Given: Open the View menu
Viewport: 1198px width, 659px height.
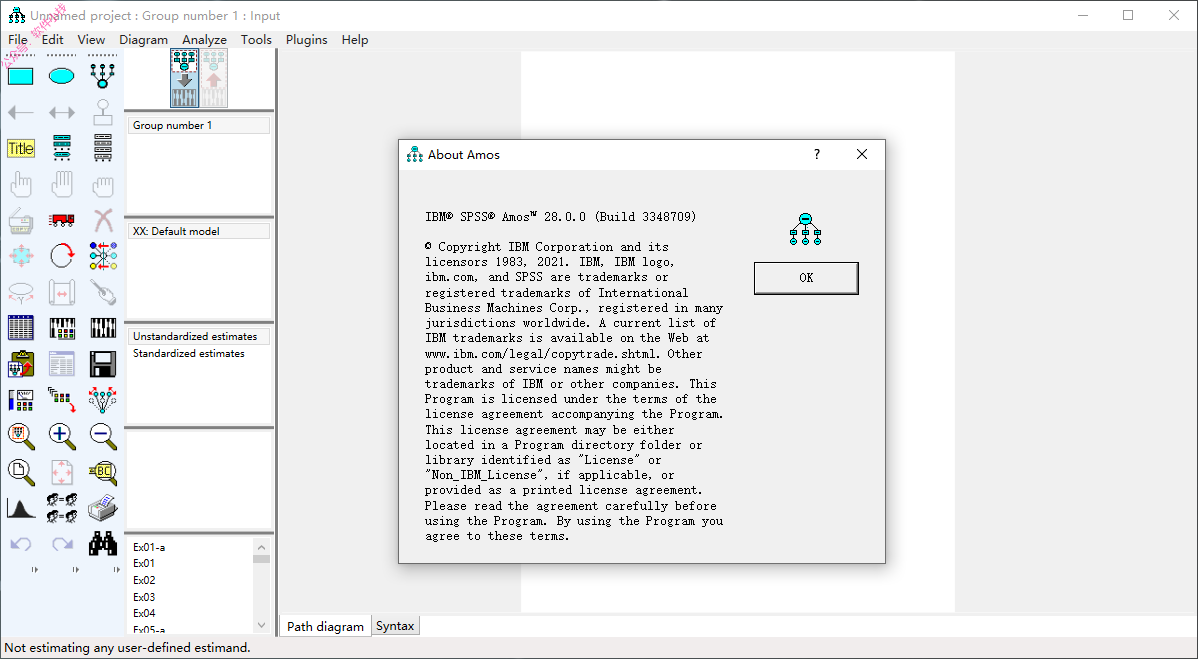Looking at the screenshot, I should pyautogui.click(x=91, y=40).
